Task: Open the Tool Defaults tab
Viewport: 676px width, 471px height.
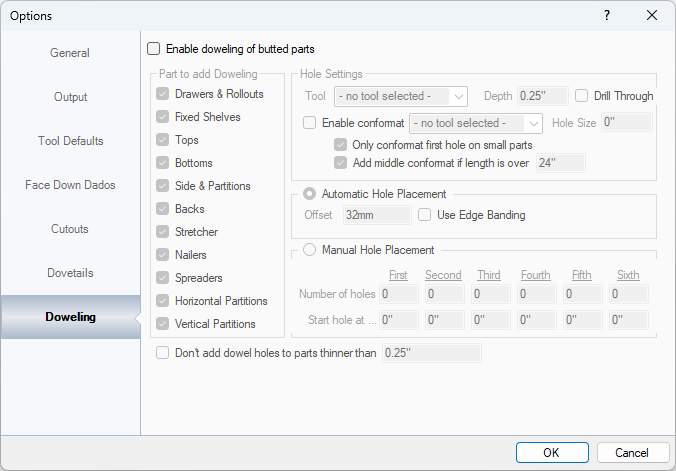Action: pos(70,141)
